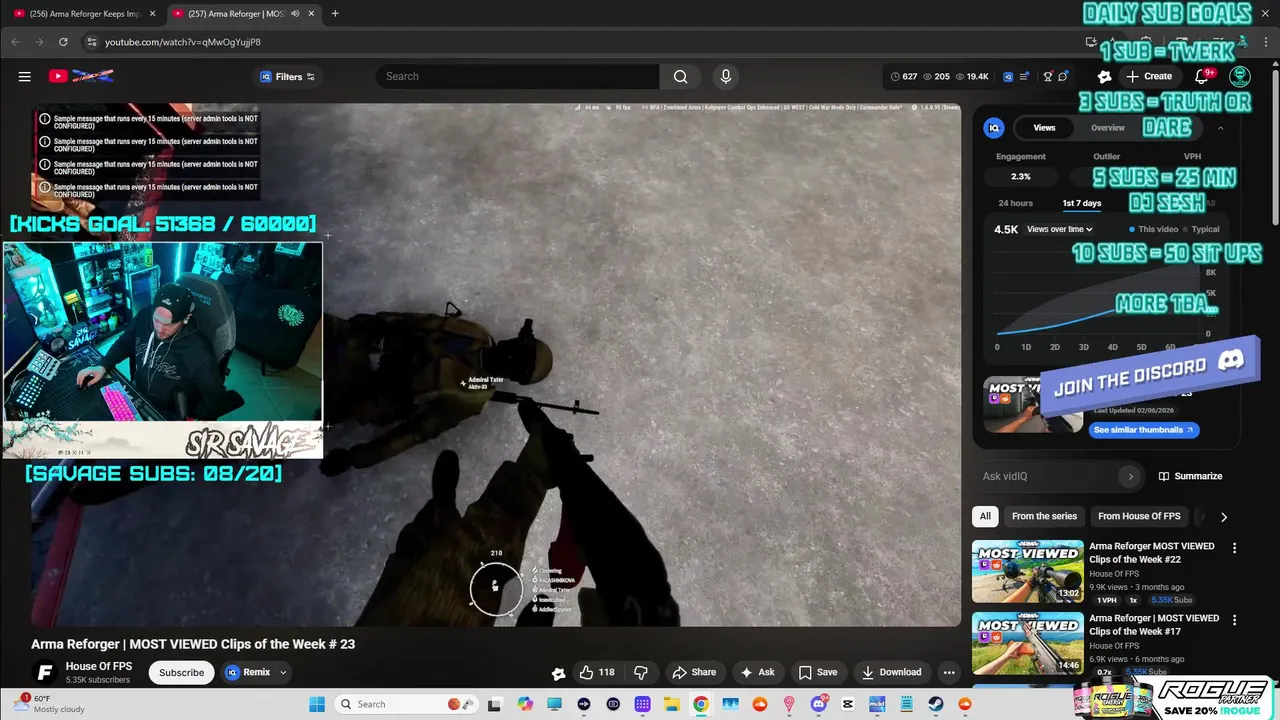Open the Remix dropdown arrow
Image resolution: width=1280 pixels, height=720 pixels.
coord(283,672)
